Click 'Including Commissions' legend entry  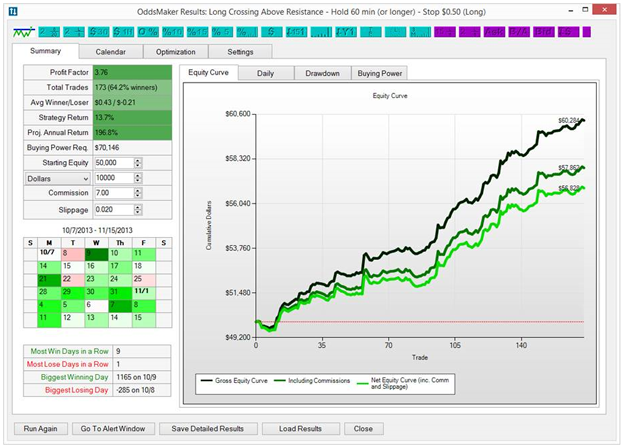tap(312, 381)
